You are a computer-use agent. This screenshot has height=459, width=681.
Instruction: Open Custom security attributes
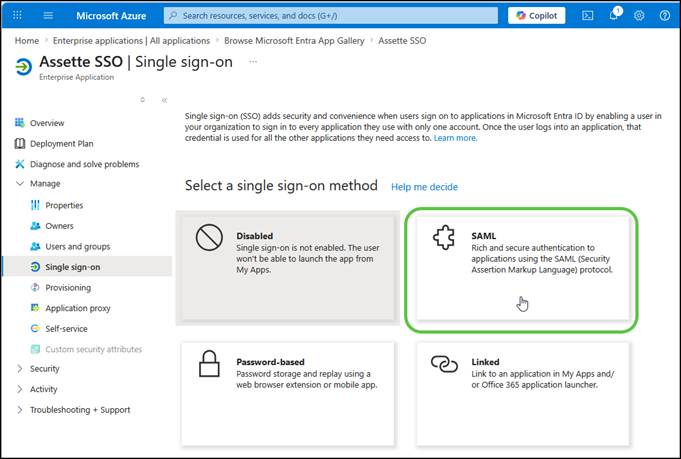coord(93,349)
